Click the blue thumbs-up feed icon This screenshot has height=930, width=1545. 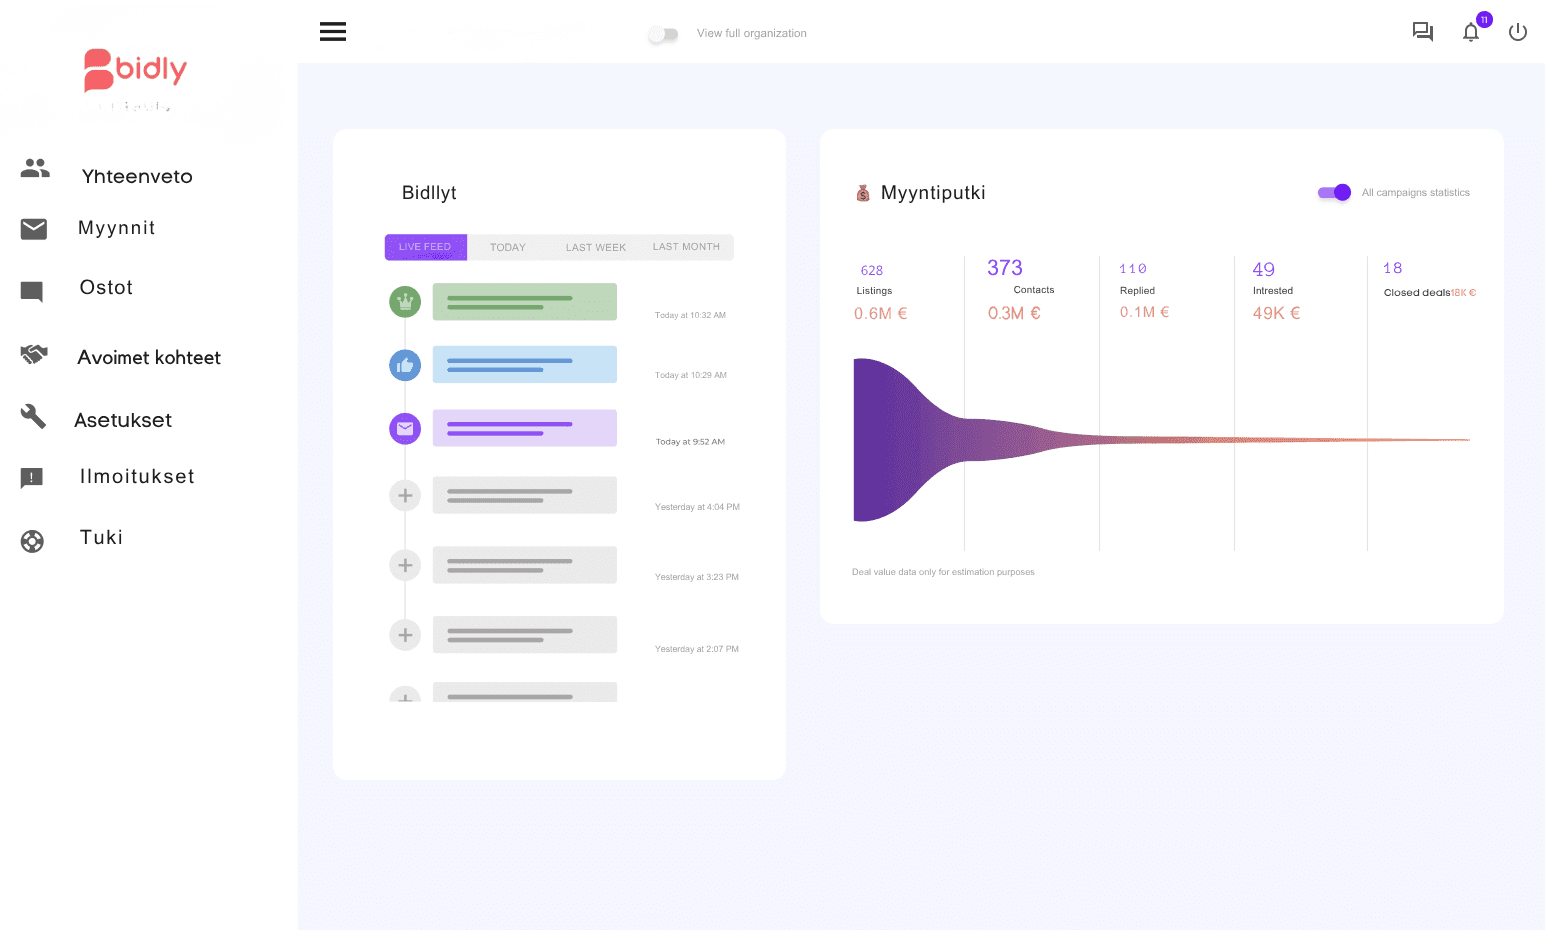405,365
